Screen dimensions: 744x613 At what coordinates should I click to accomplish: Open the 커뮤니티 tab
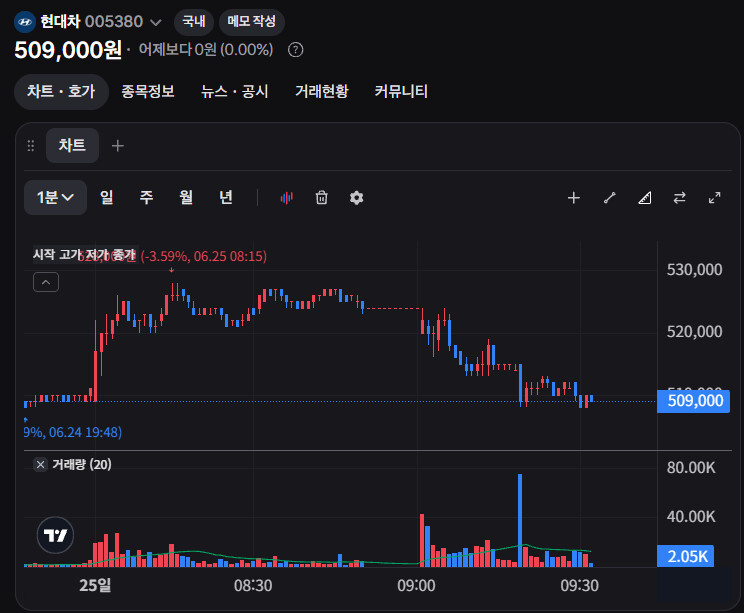(401, 91)
